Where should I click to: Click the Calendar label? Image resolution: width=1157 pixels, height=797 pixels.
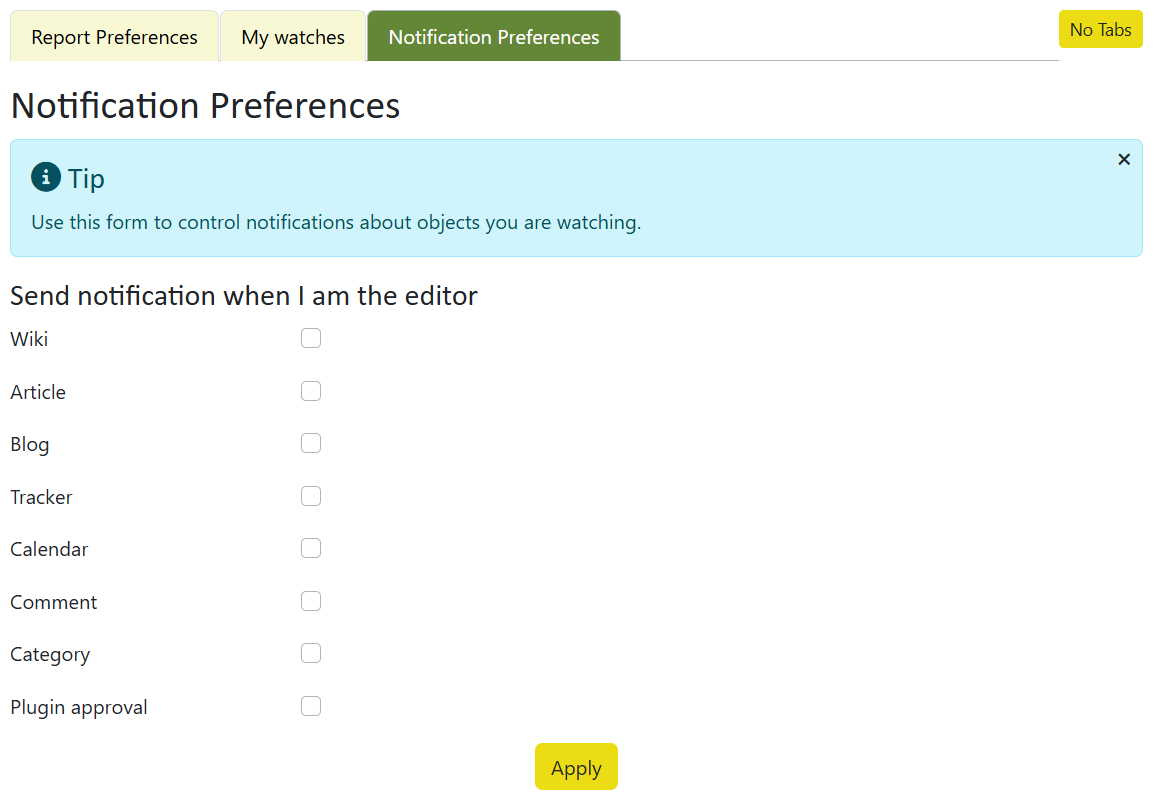point(49,550)
